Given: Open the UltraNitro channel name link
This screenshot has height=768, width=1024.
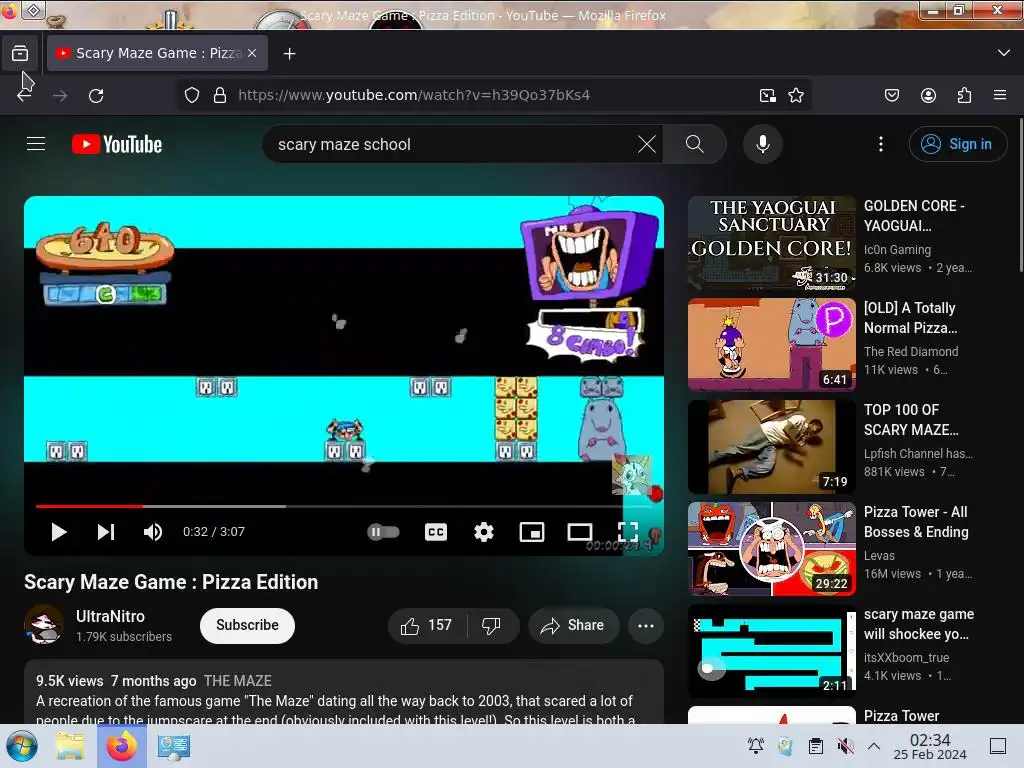Looking at the screenshot, I should click(110, 616).
